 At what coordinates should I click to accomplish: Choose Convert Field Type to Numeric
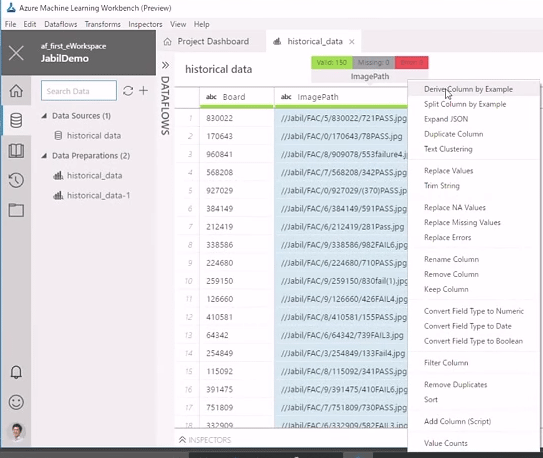click(x=474, y=311)
